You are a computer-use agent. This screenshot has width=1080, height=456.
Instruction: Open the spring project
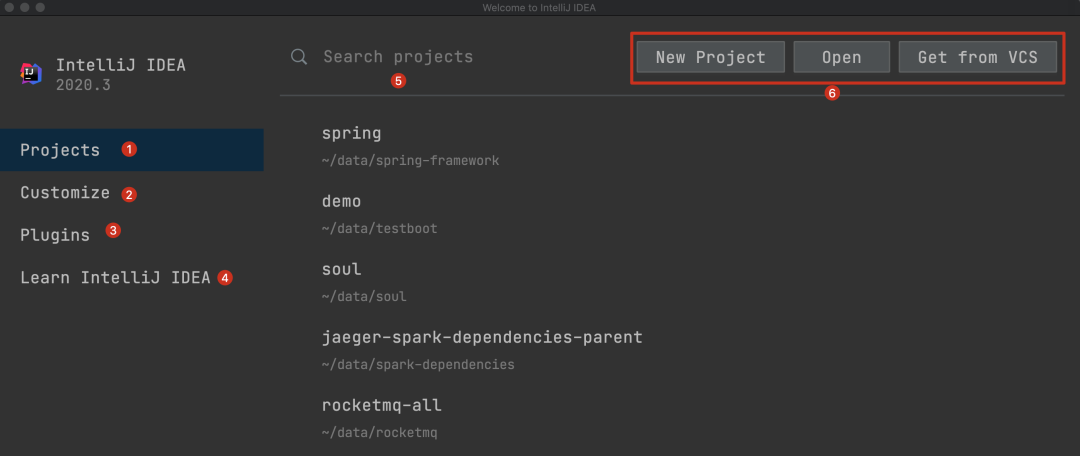[x=352, y=133]
